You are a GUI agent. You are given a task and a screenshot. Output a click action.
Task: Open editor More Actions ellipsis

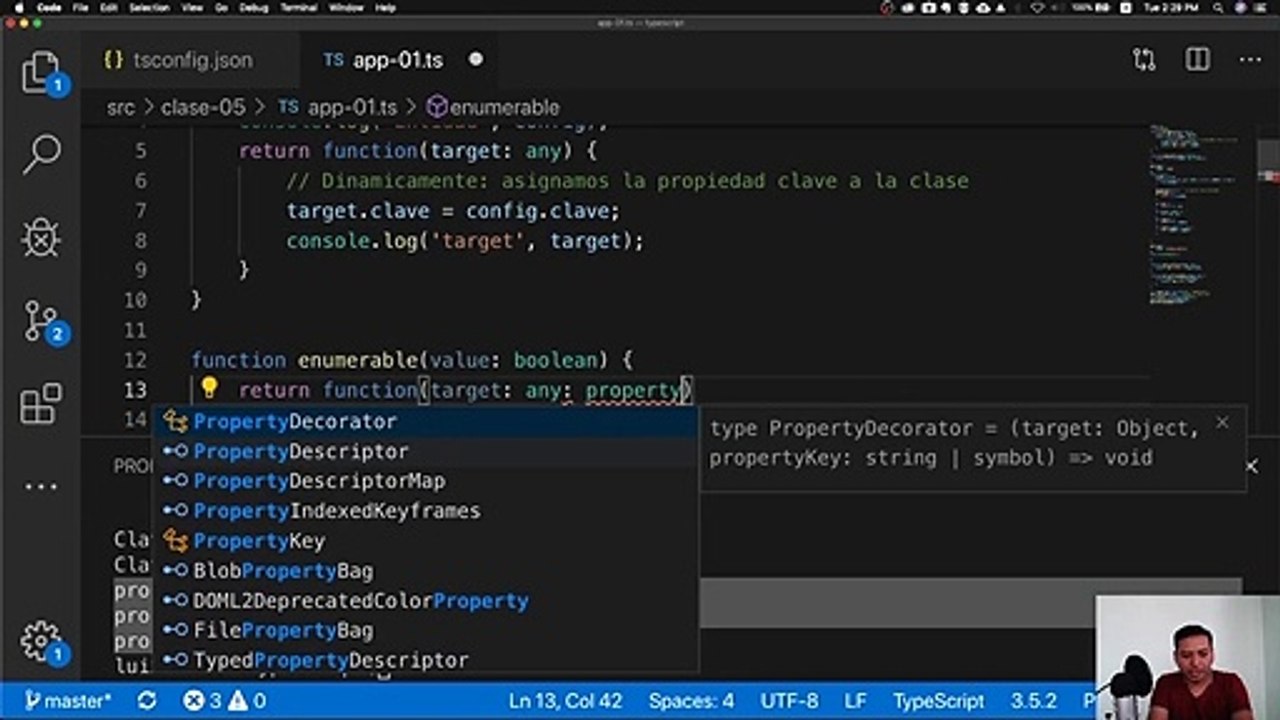[x=1250, y=60]
